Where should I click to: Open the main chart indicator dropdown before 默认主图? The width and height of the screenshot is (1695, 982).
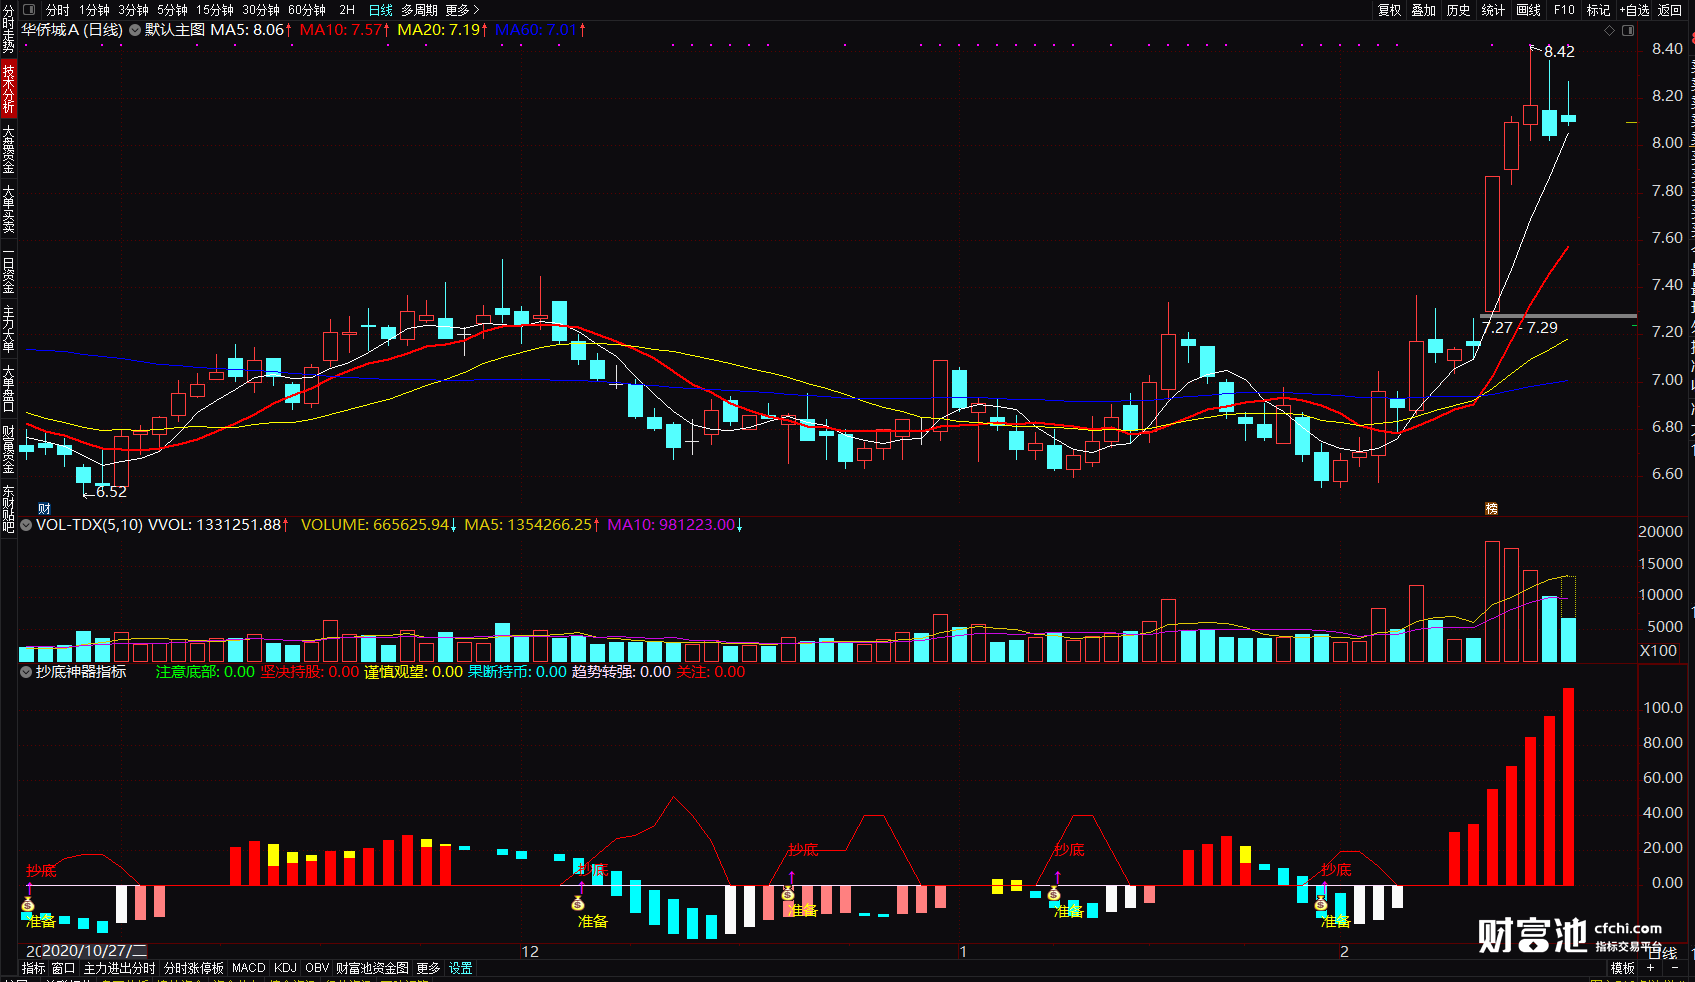click(x=135, y=30)
